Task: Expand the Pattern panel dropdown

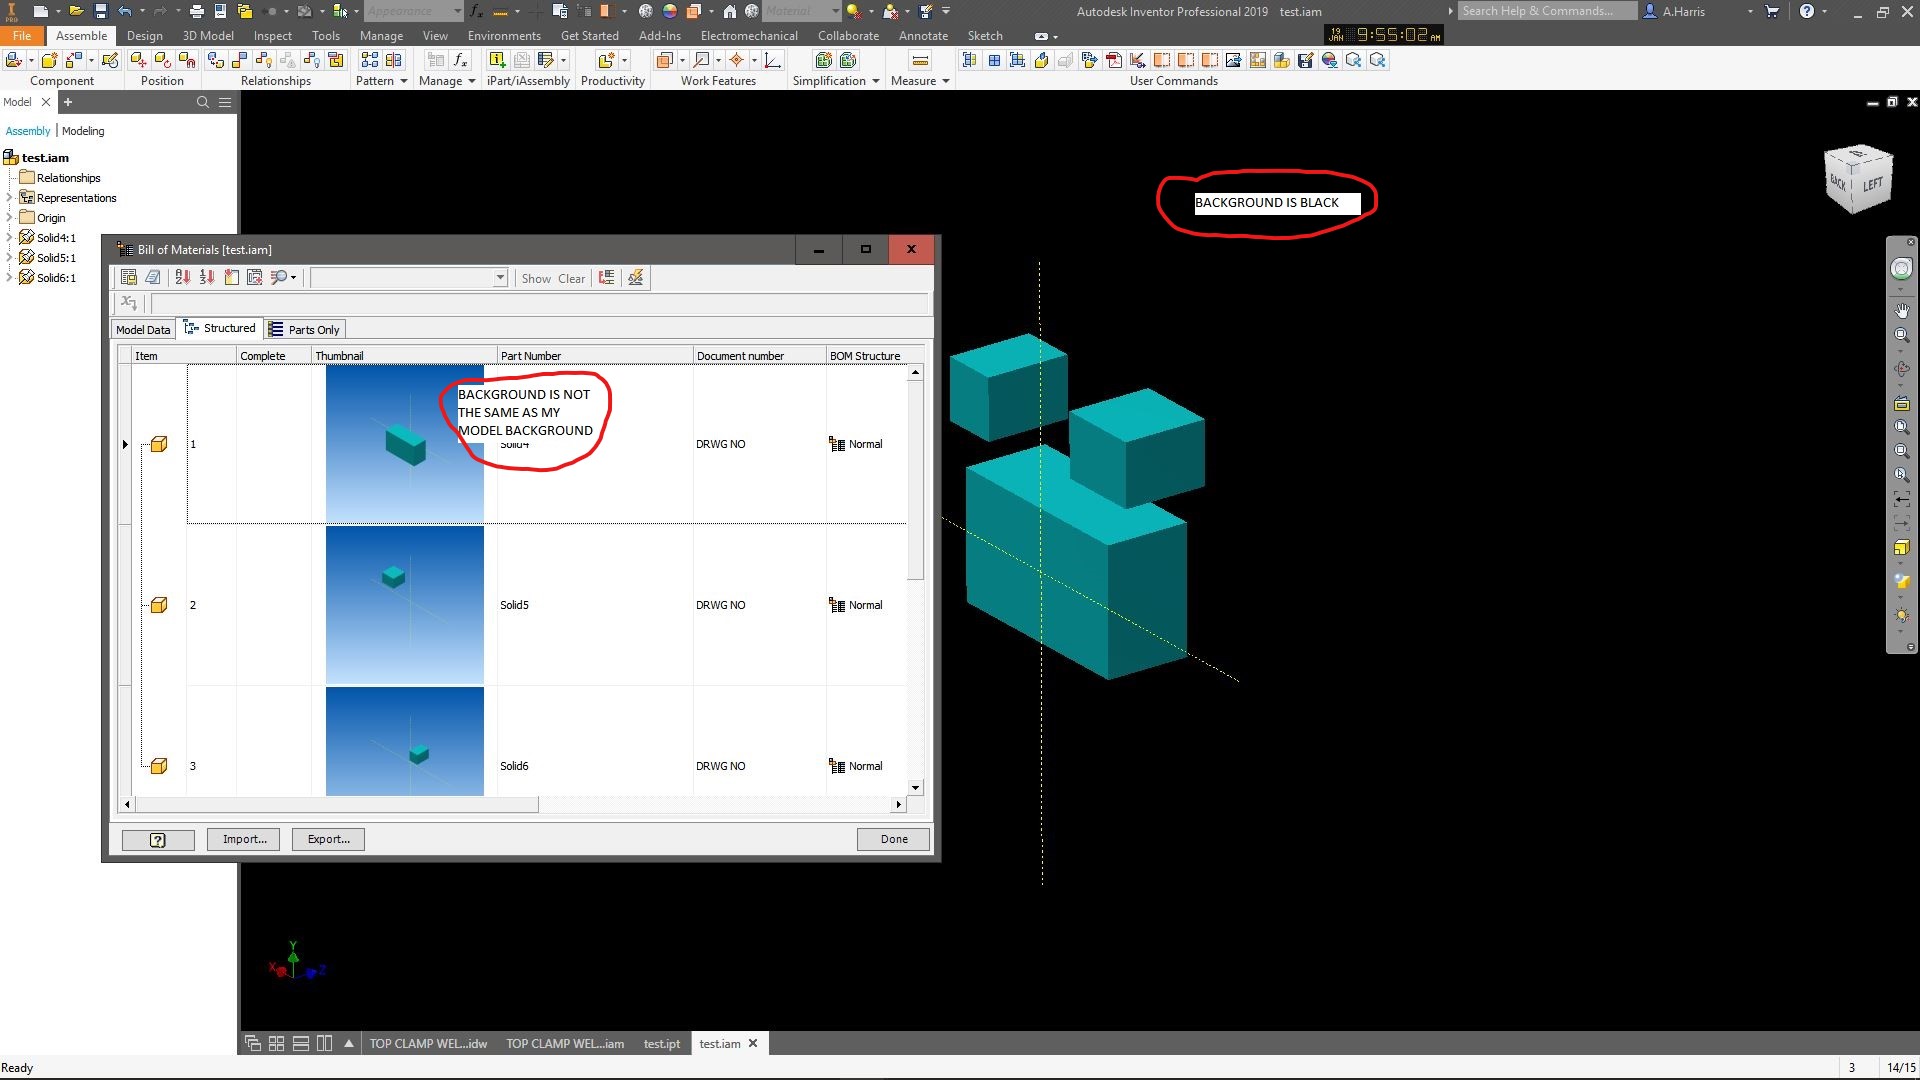Action: pos(403,81)
